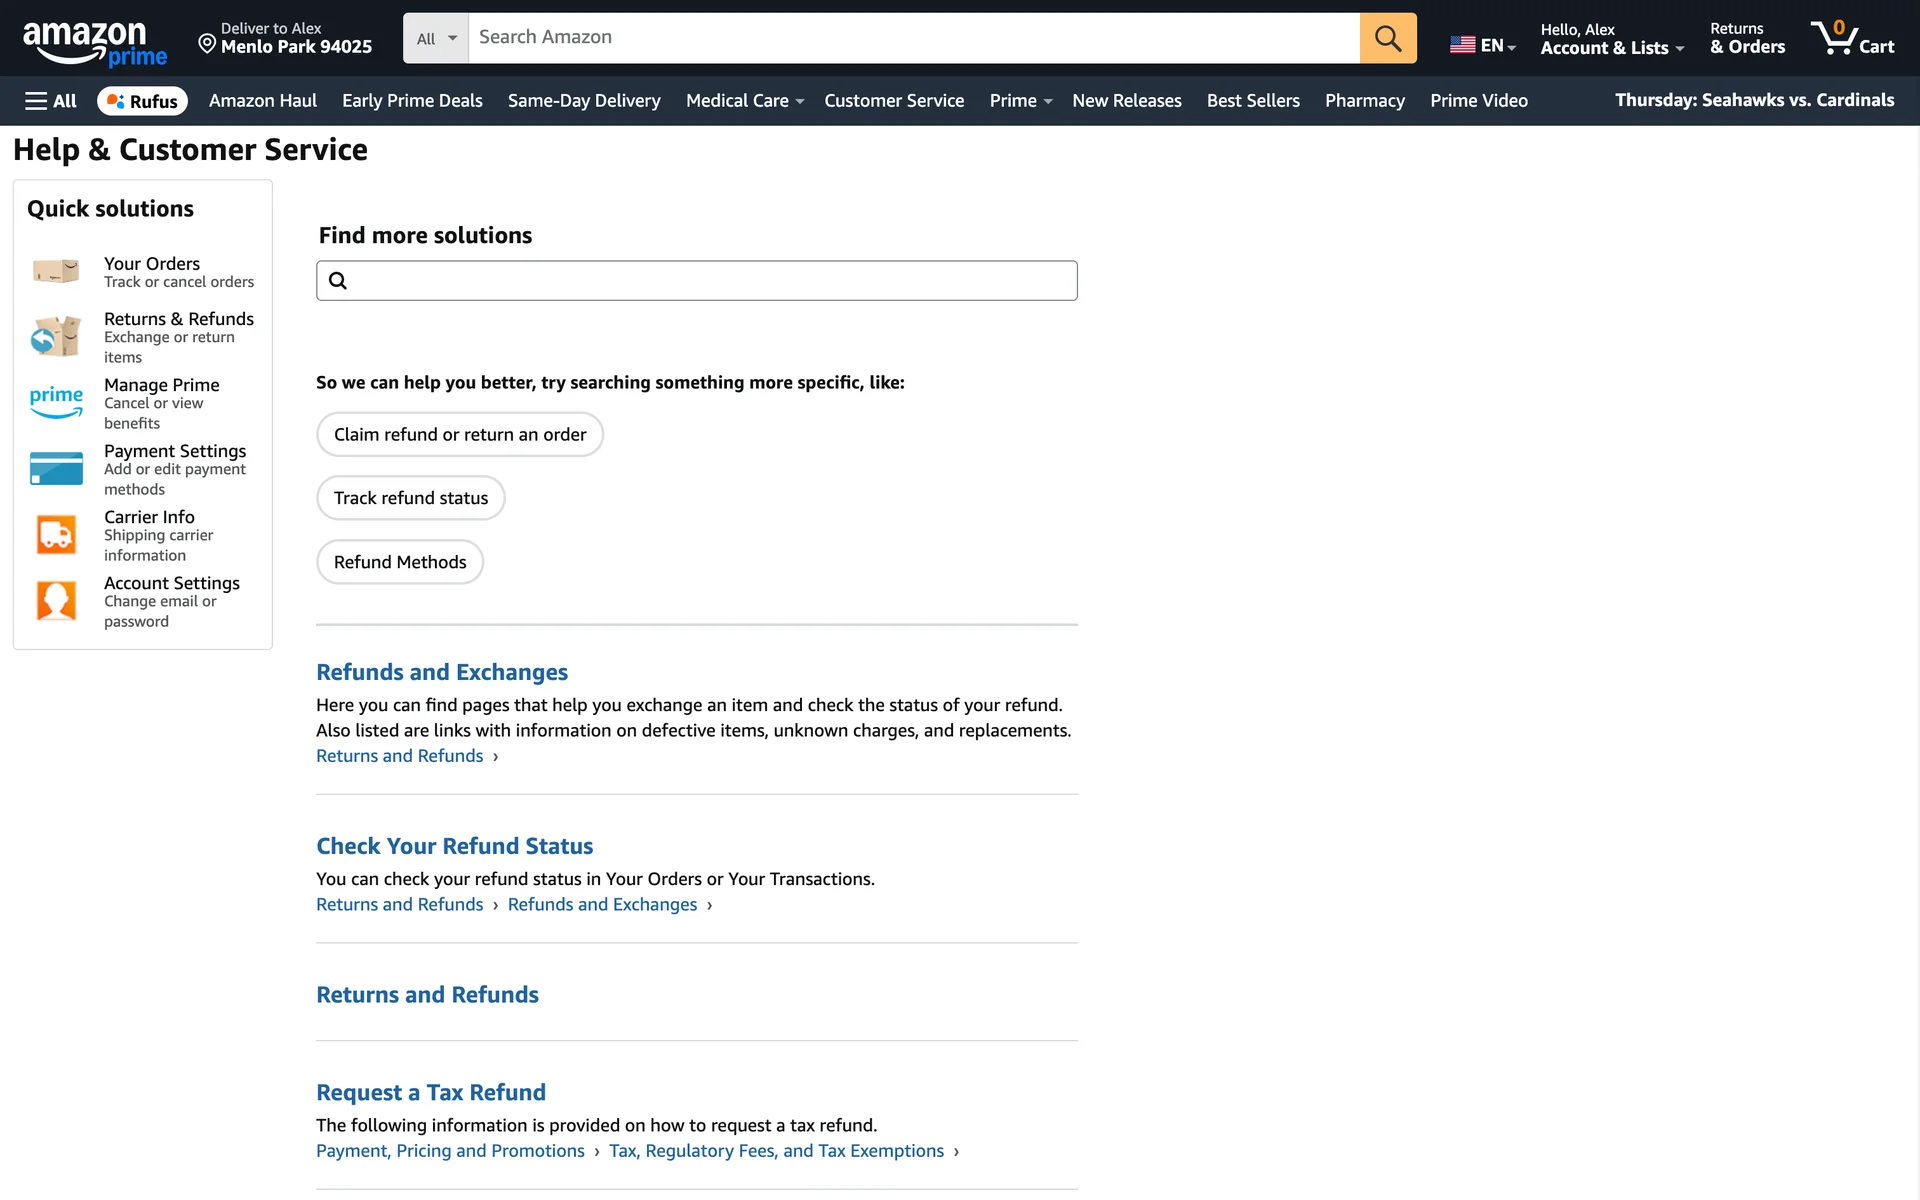Click the Your Orders package icon
Image resolution: width=1920 pixels, height=1200 pixels.
point(56,271)
